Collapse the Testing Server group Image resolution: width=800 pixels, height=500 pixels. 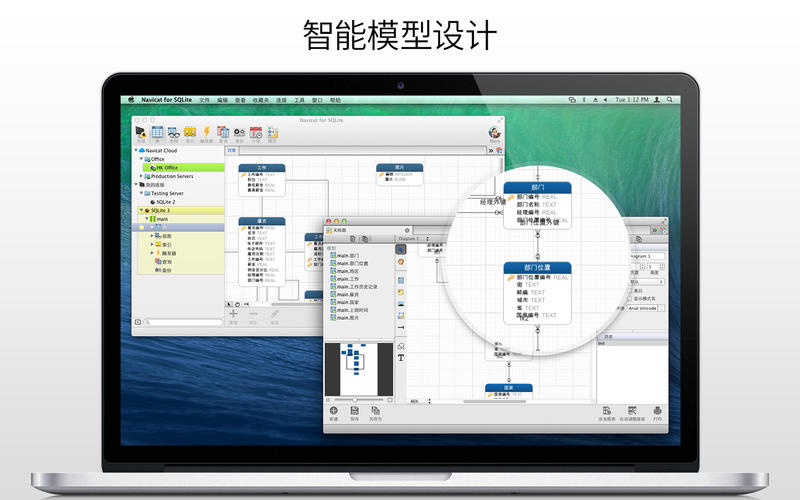pyautogui.click(x=141, y=193)
